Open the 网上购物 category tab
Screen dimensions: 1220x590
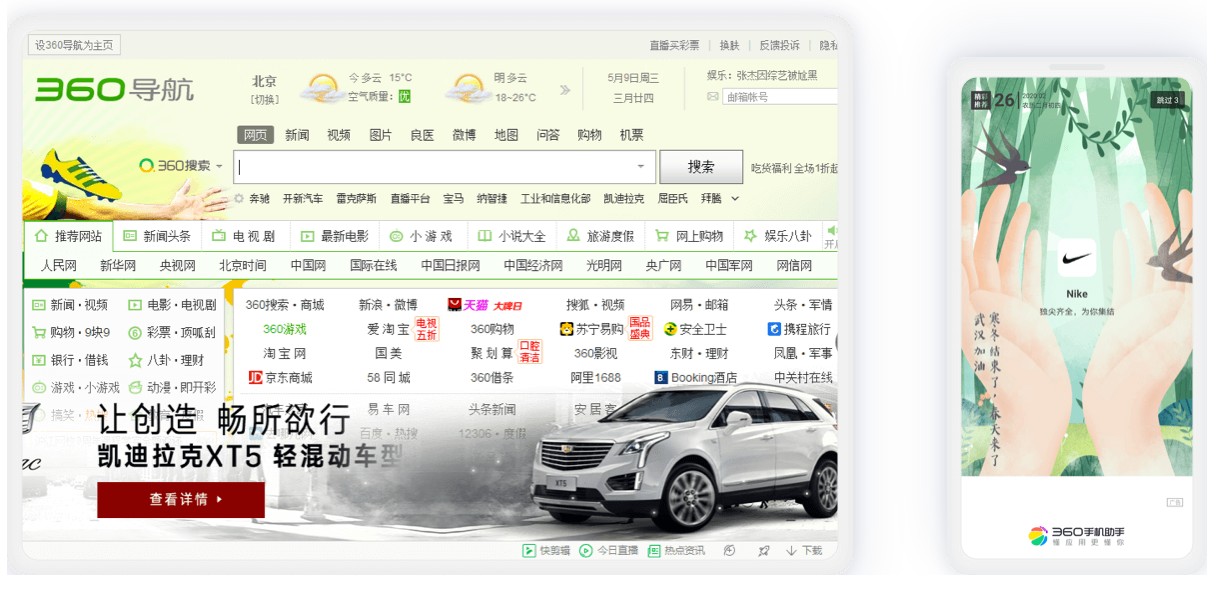688,237
